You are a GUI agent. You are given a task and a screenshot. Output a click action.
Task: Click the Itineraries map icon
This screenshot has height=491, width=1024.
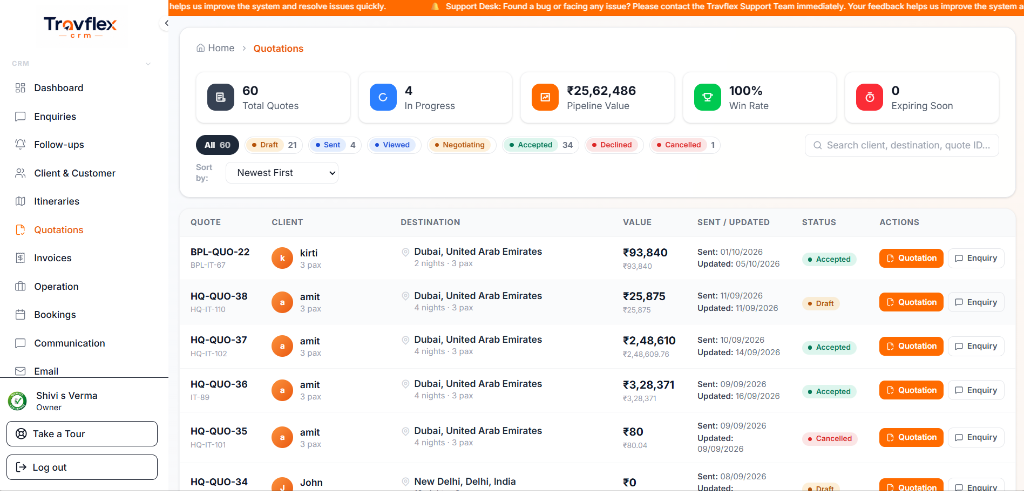pos(20,202)
